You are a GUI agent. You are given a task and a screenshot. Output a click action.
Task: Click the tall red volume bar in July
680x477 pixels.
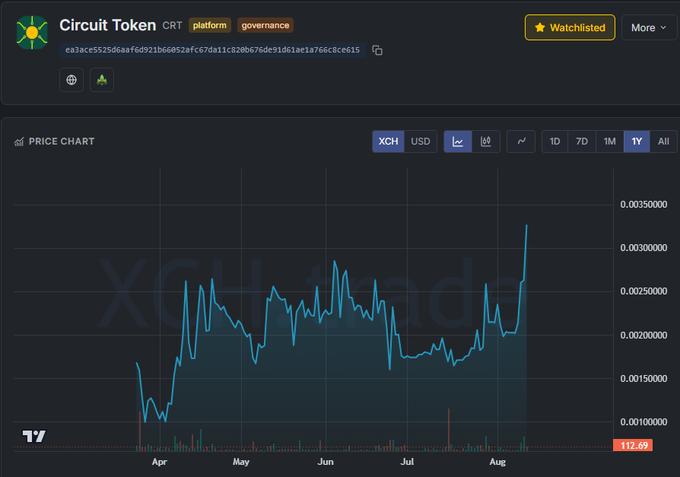point(449,428)
